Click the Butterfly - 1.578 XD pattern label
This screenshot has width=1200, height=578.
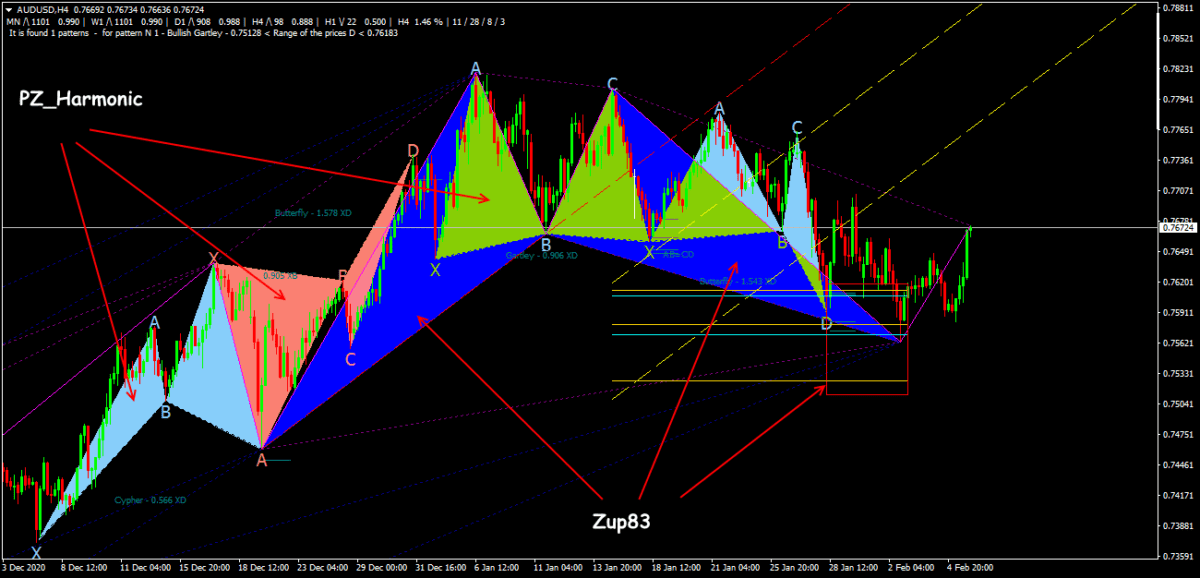[313, 213]
